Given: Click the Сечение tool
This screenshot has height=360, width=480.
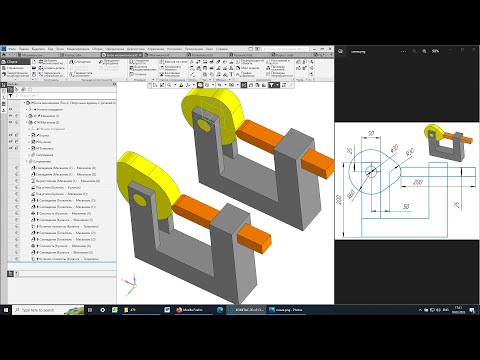Looking at the screenshot, I should pos(138,74).
